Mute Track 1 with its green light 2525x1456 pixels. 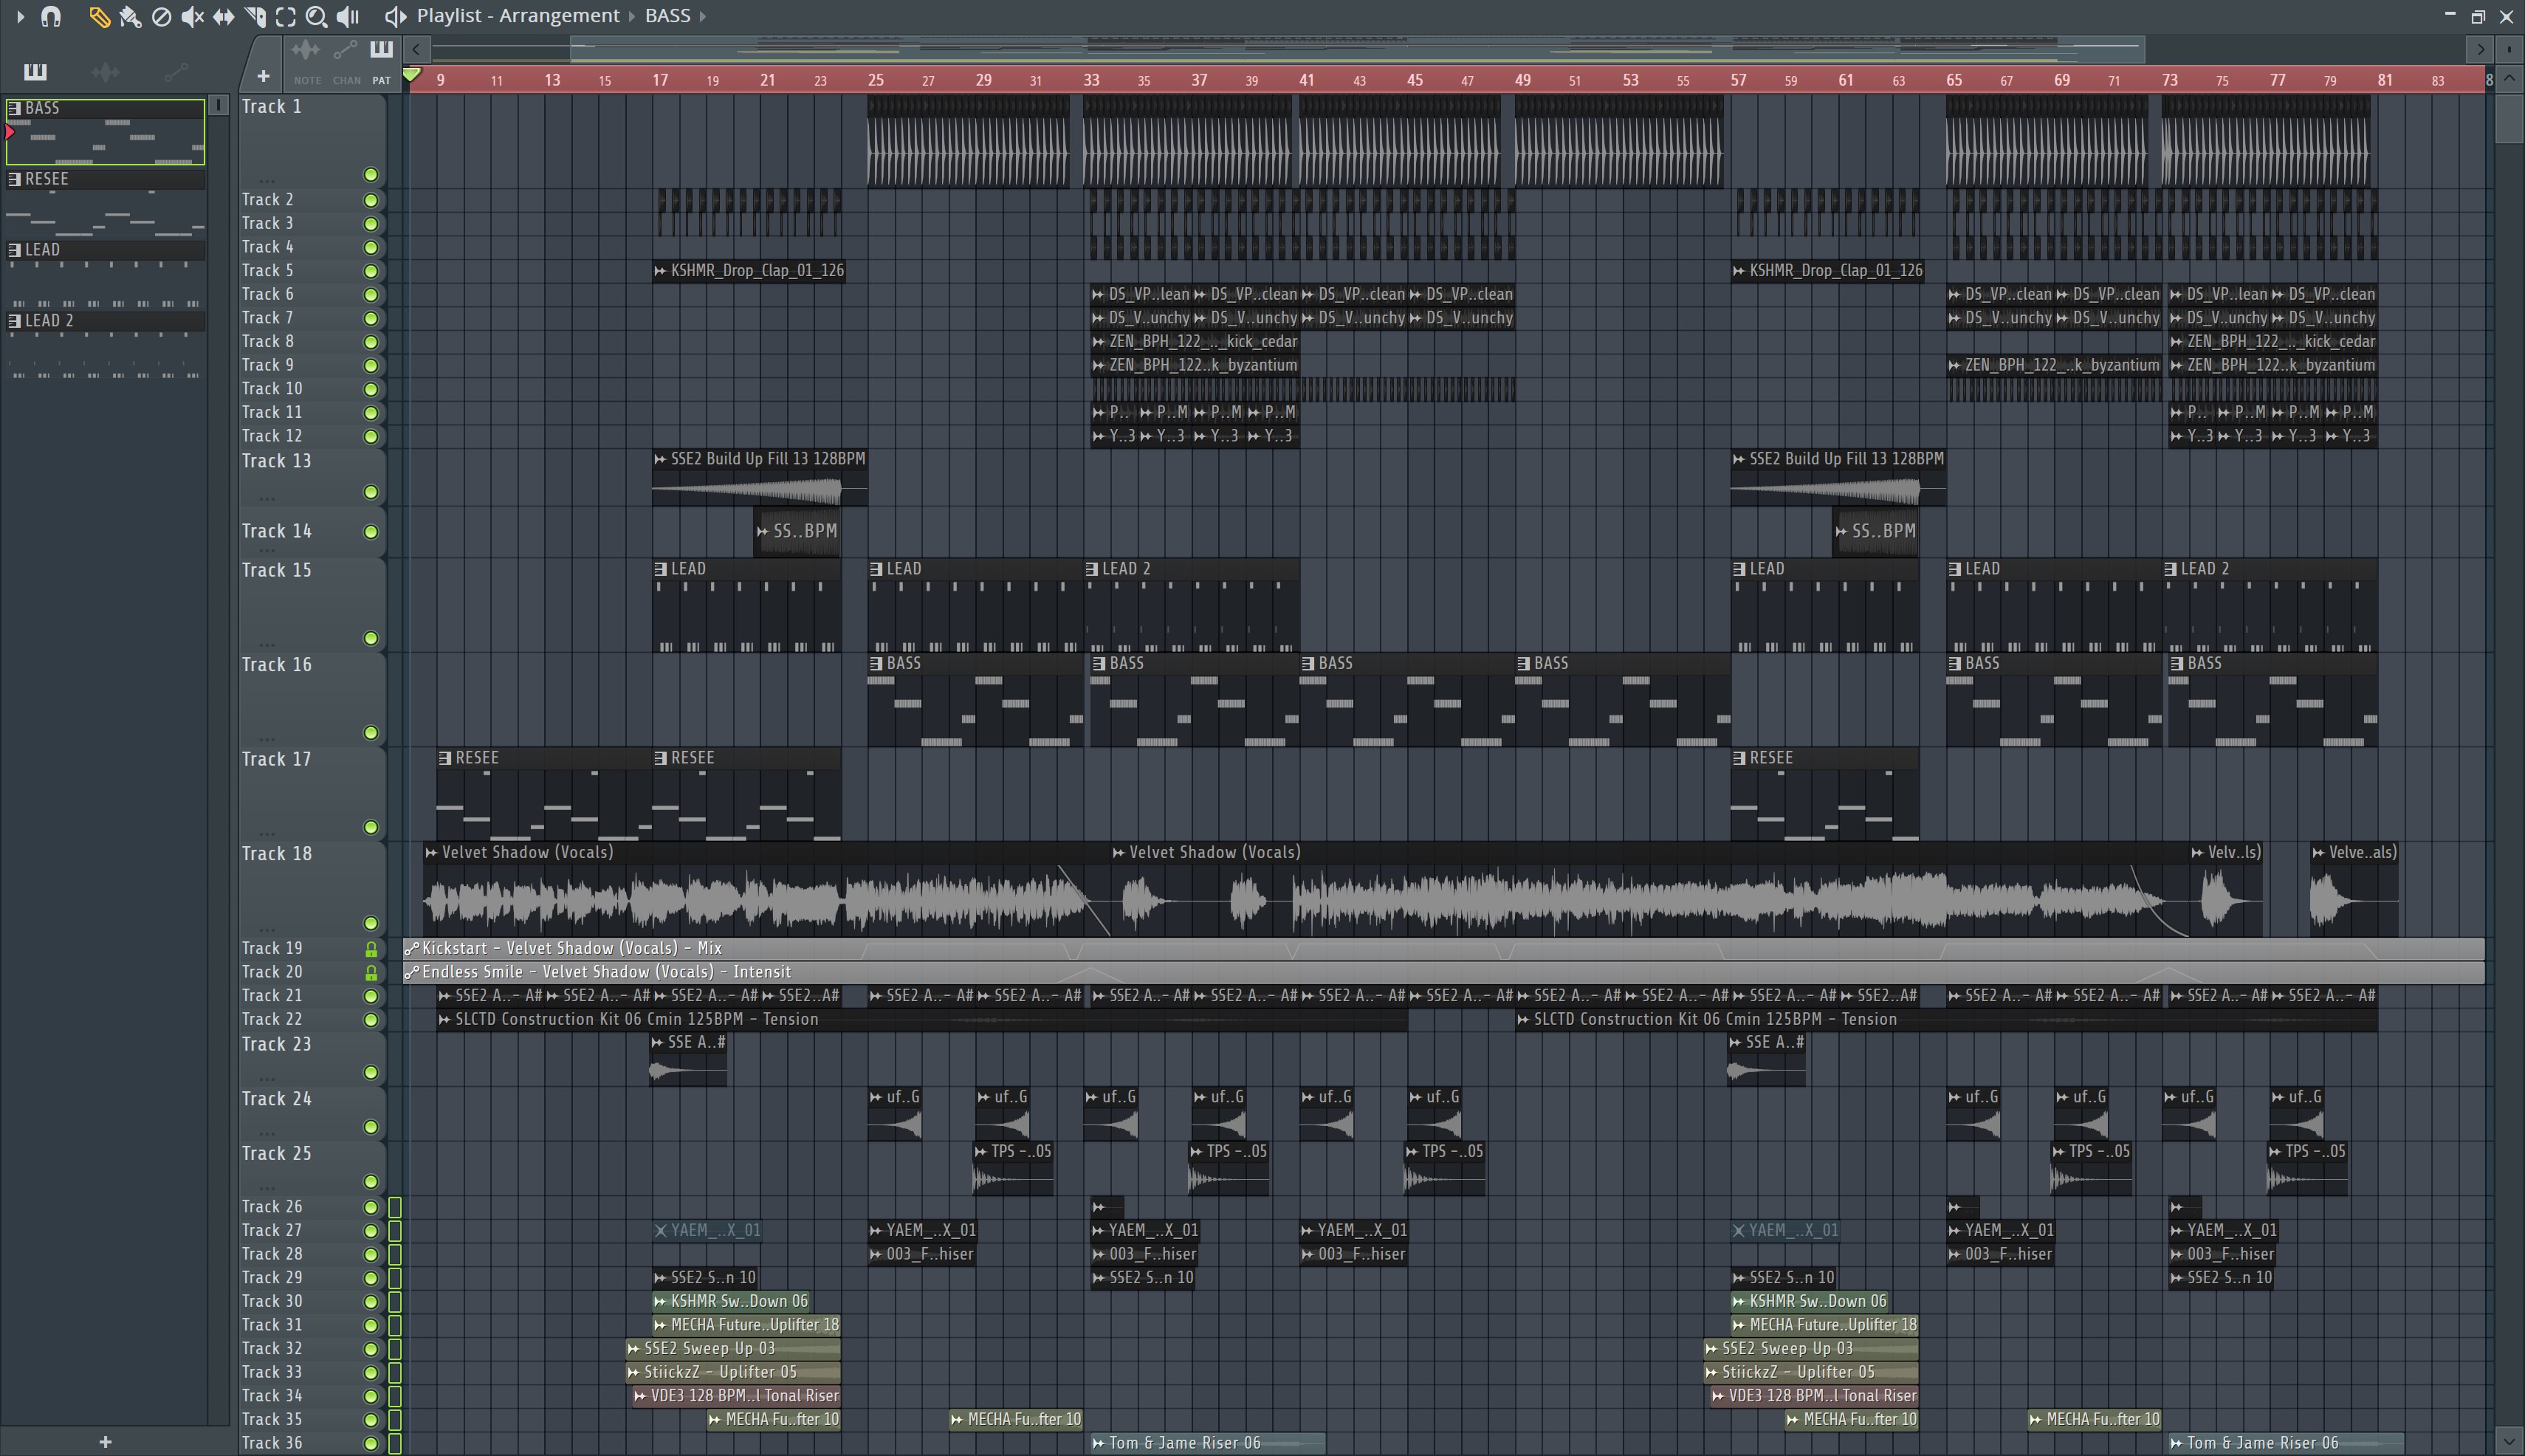(370, 175)
